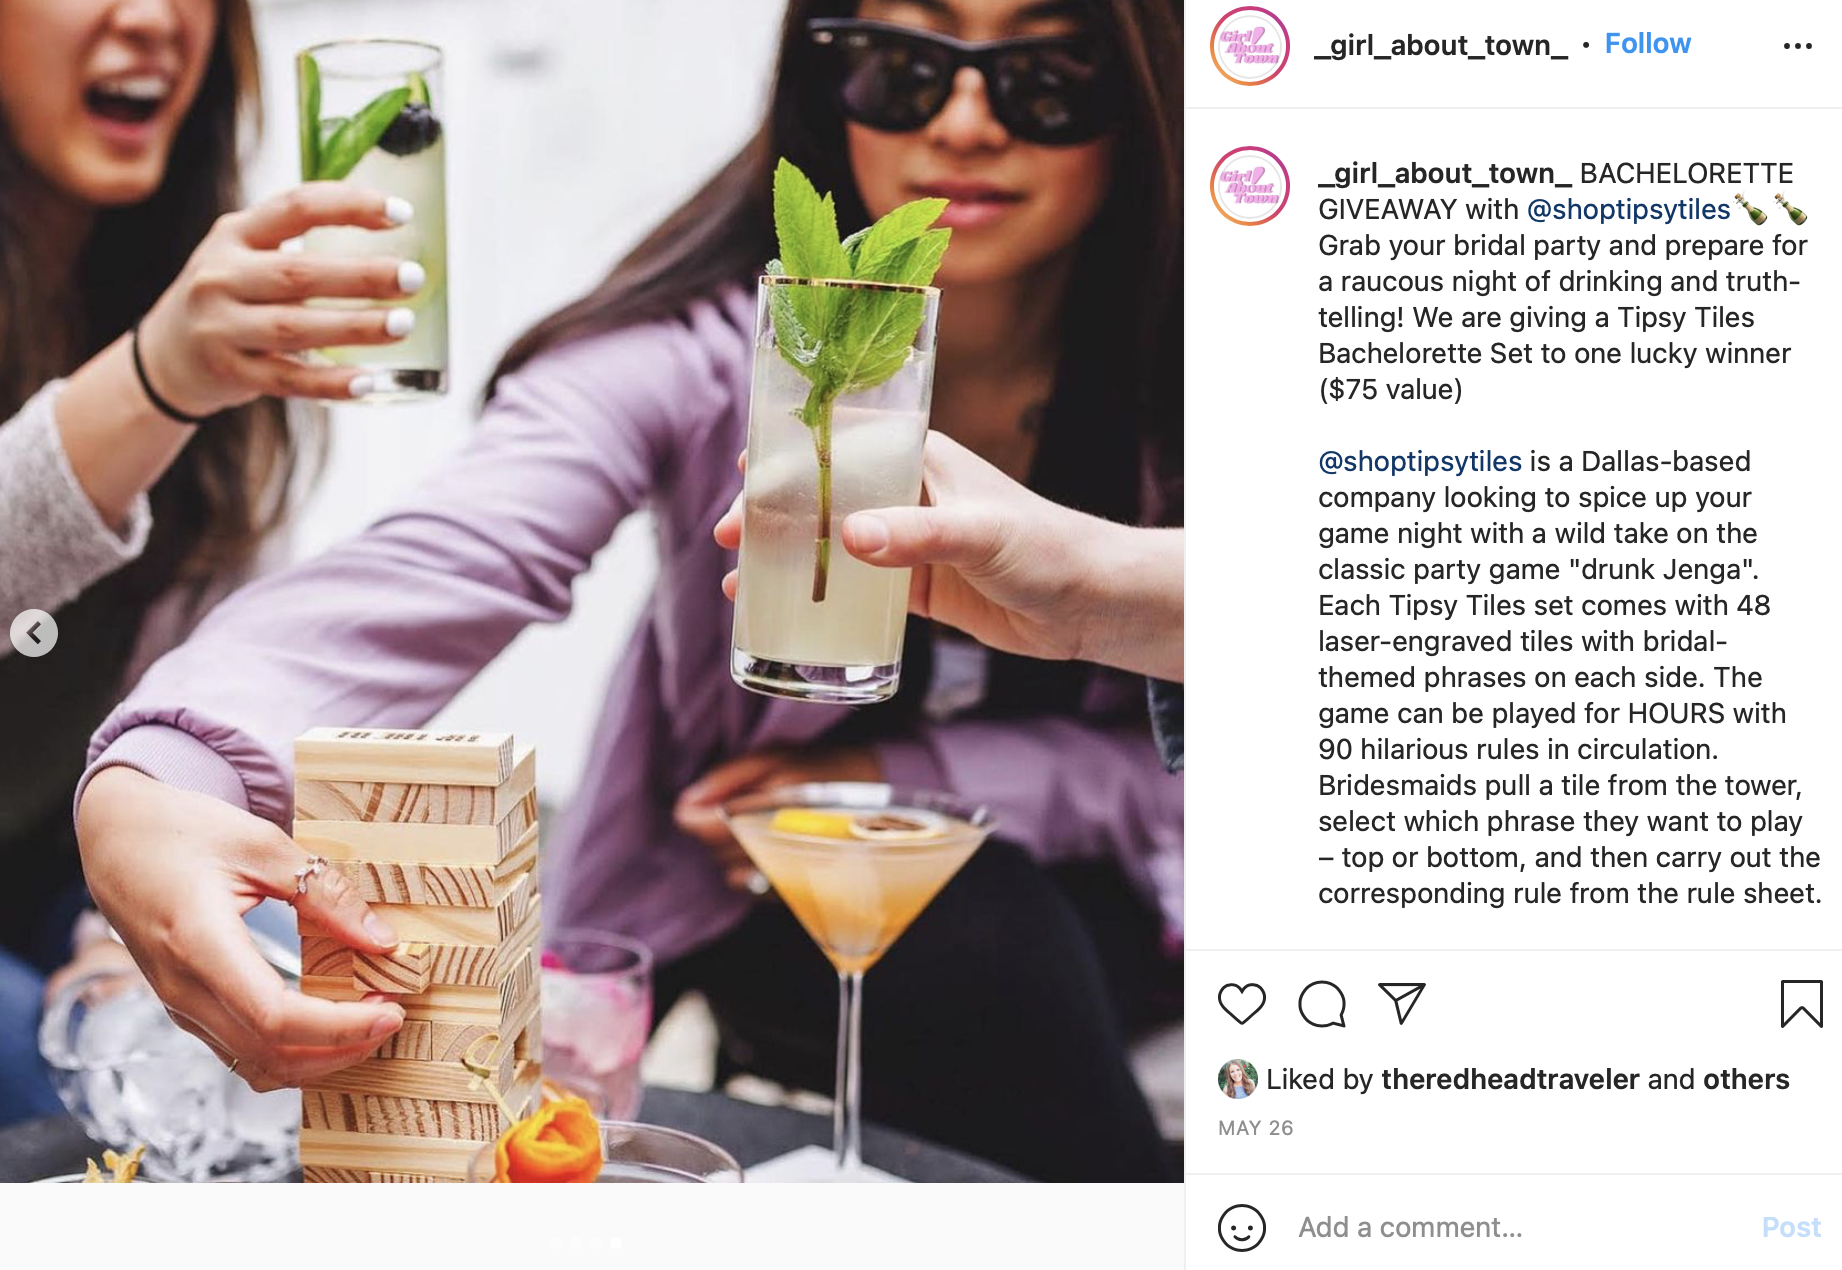This screenshot has height=1270, width=1842.
Task: Click the profile avatar beside the caption
Action: pyautogui.click(x=1250, y=186)
